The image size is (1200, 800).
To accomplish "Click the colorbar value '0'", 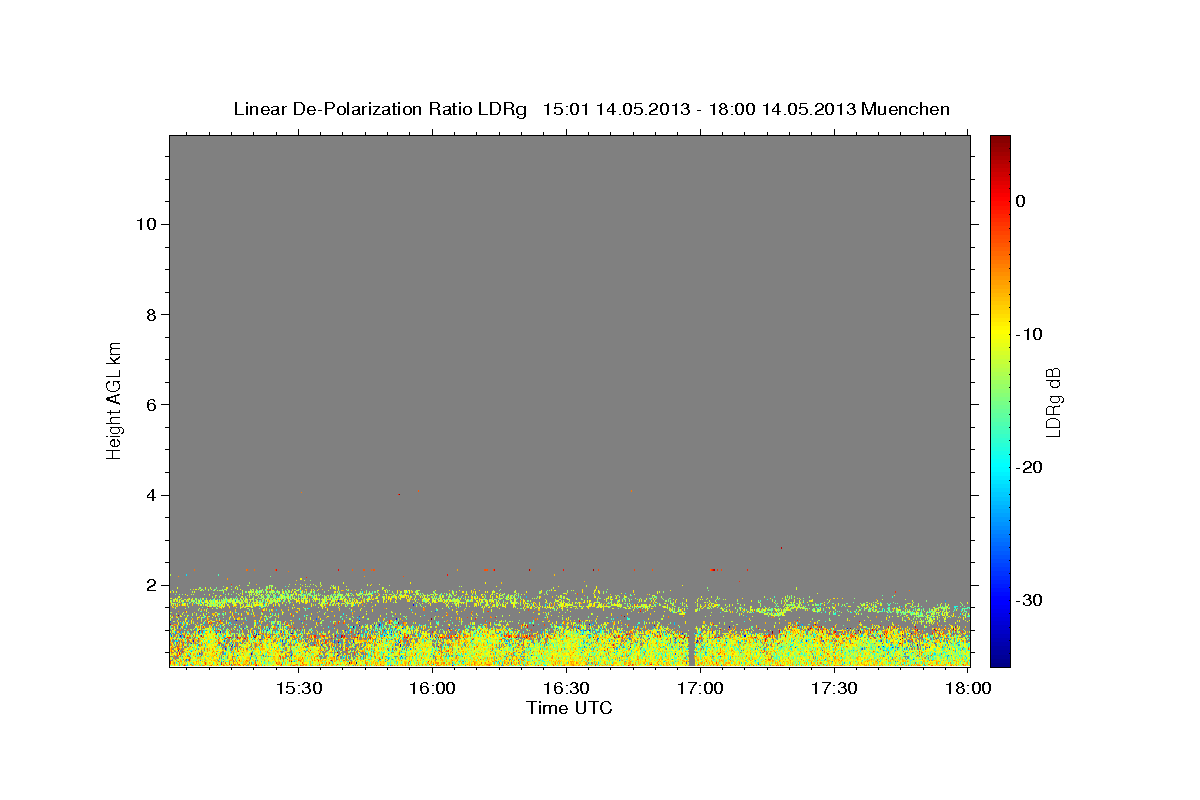I will (x=1021, y=201).
